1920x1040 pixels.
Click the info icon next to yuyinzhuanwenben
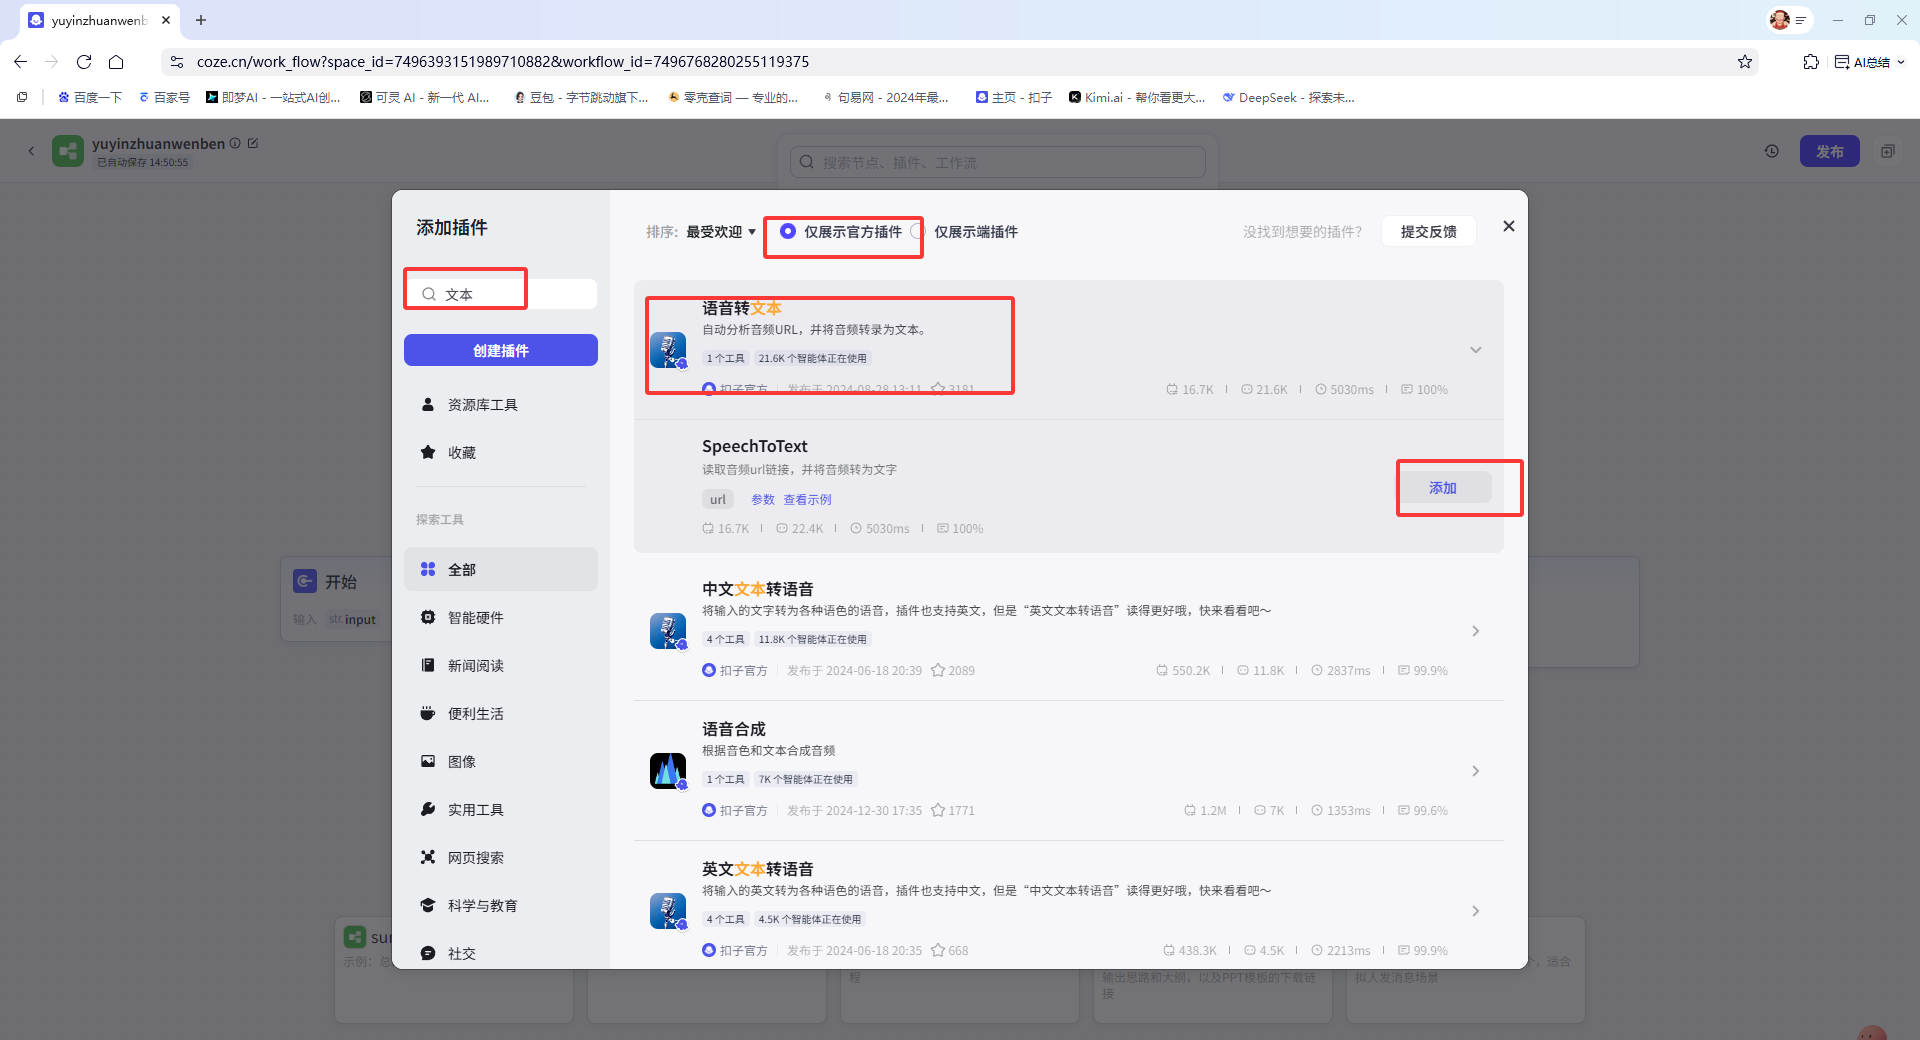pyautogui.click(x=235, y=143)
